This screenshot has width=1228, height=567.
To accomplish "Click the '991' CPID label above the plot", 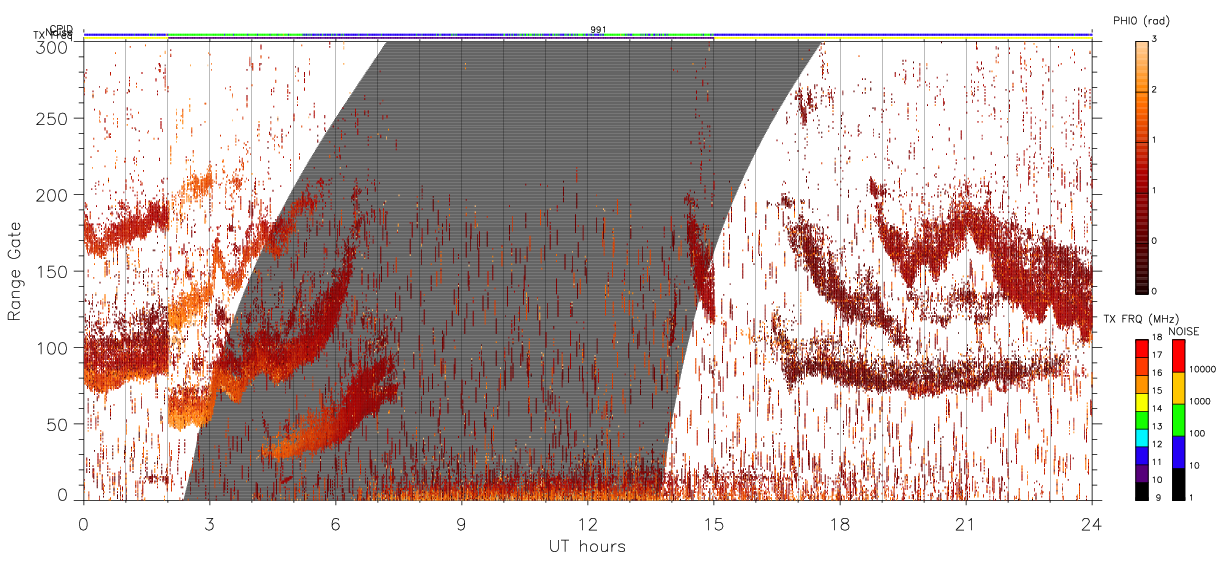I will (597, 30).
